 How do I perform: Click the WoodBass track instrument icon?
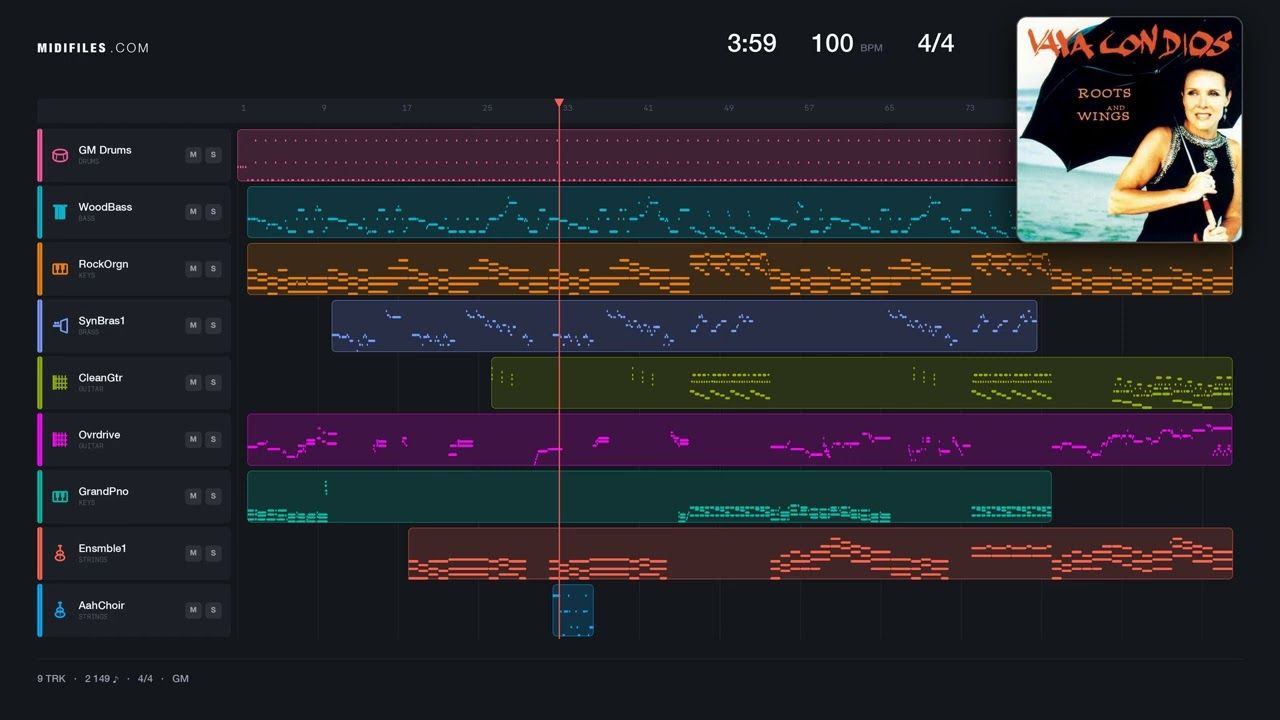[x=60, y=212]
